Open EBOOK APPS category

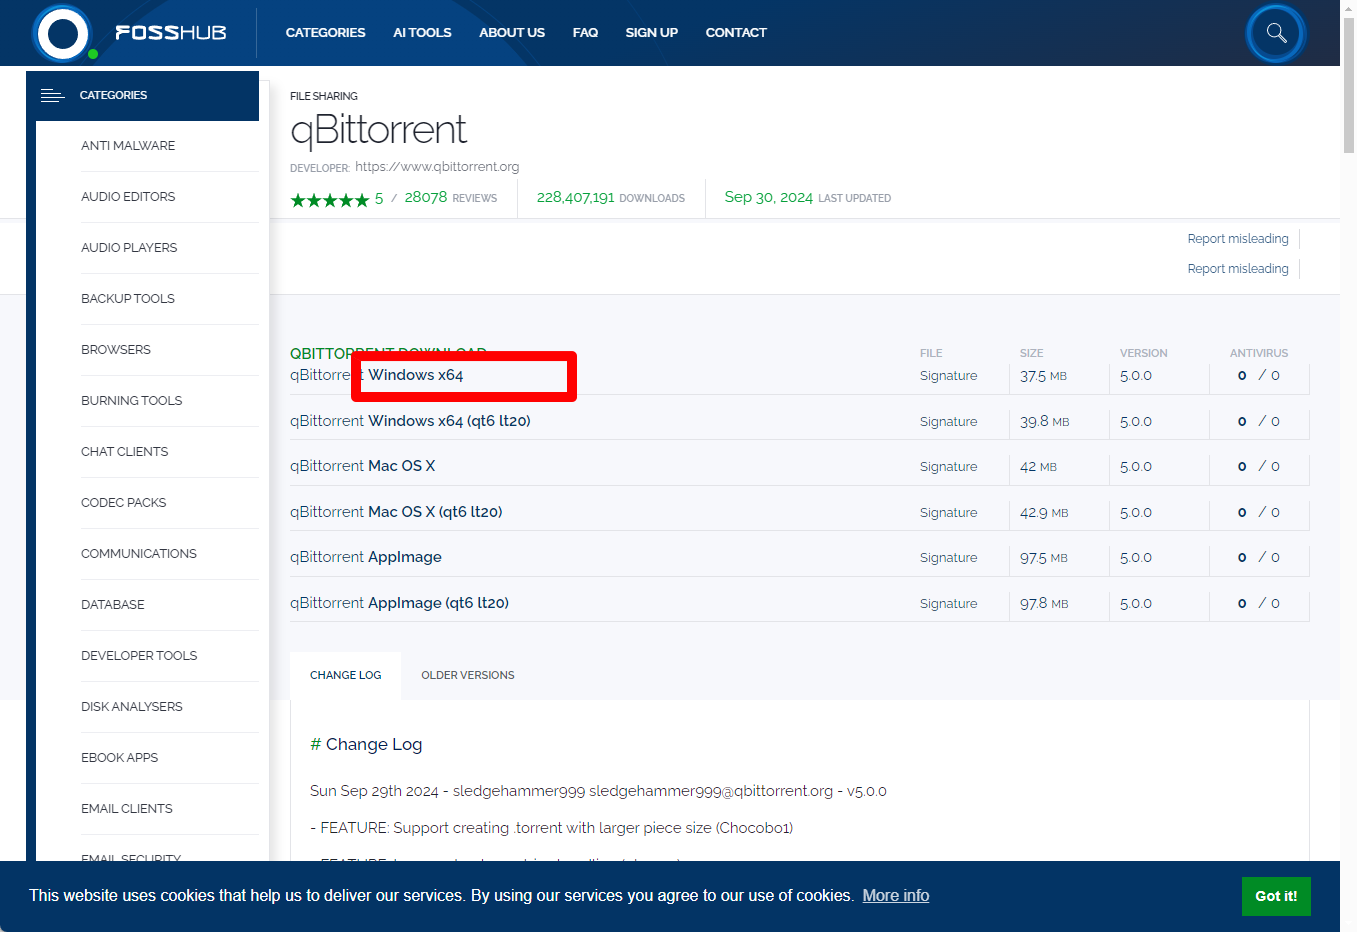coord(120,758)
